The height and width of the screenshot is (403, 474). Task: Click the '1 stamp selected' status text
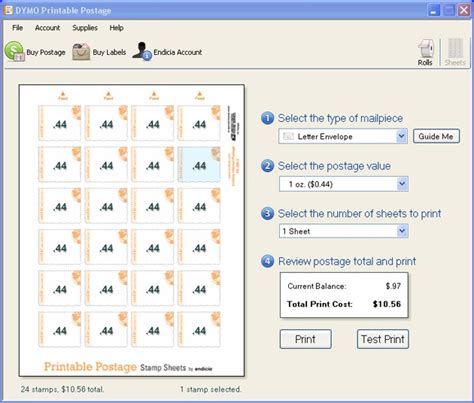click(x=211, y=389)
